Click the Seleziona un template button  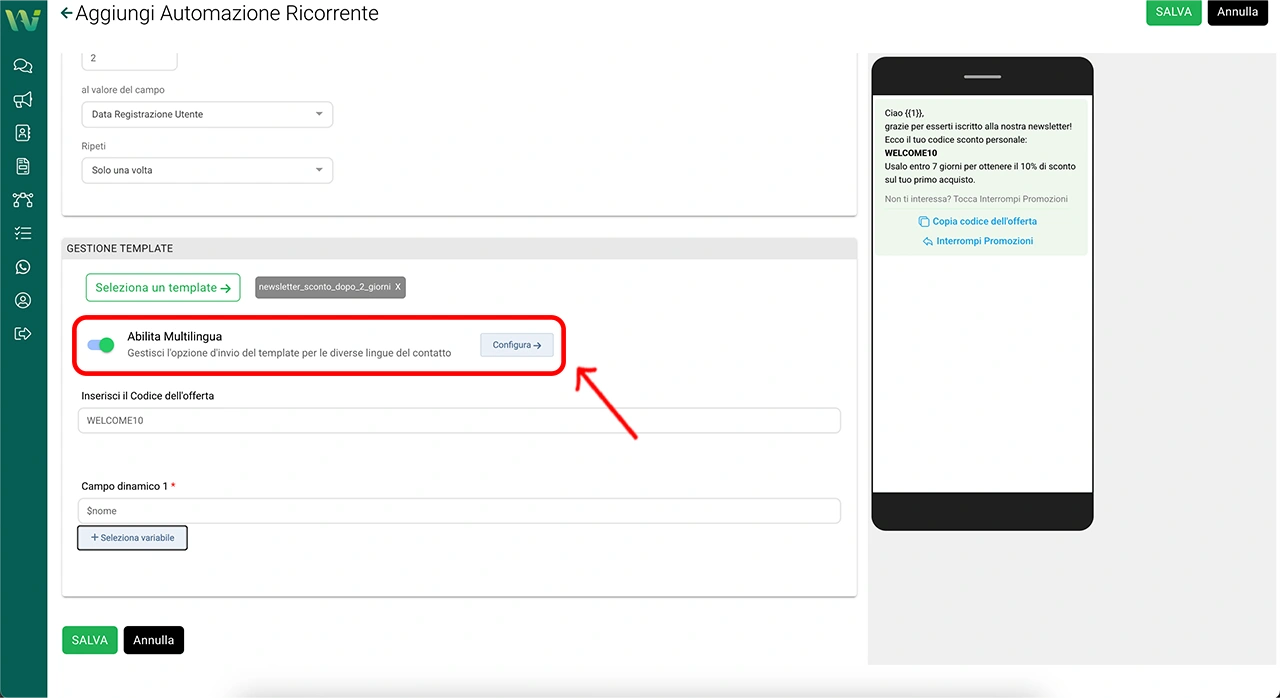(163, 288)
